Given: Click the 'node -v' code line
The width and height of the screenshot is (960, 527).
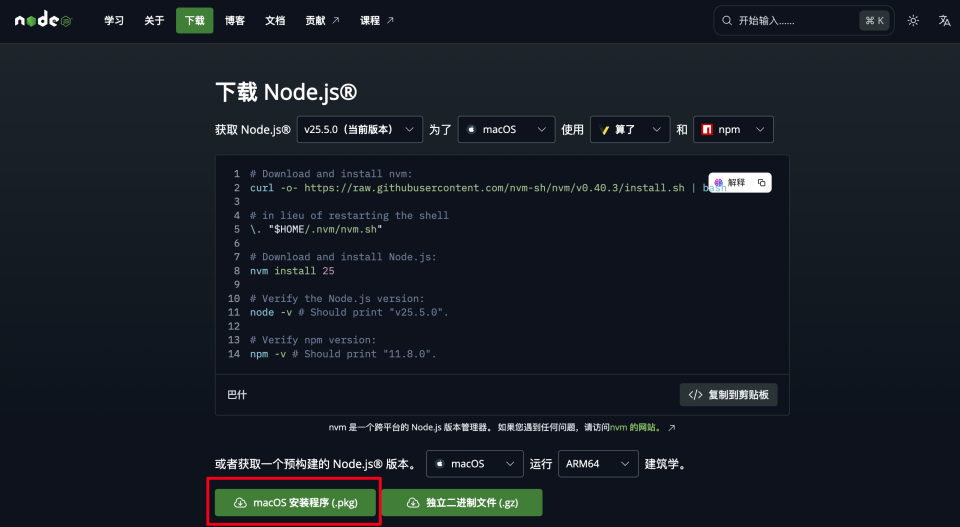Looking at the screenshot, I should coord(349,312).
